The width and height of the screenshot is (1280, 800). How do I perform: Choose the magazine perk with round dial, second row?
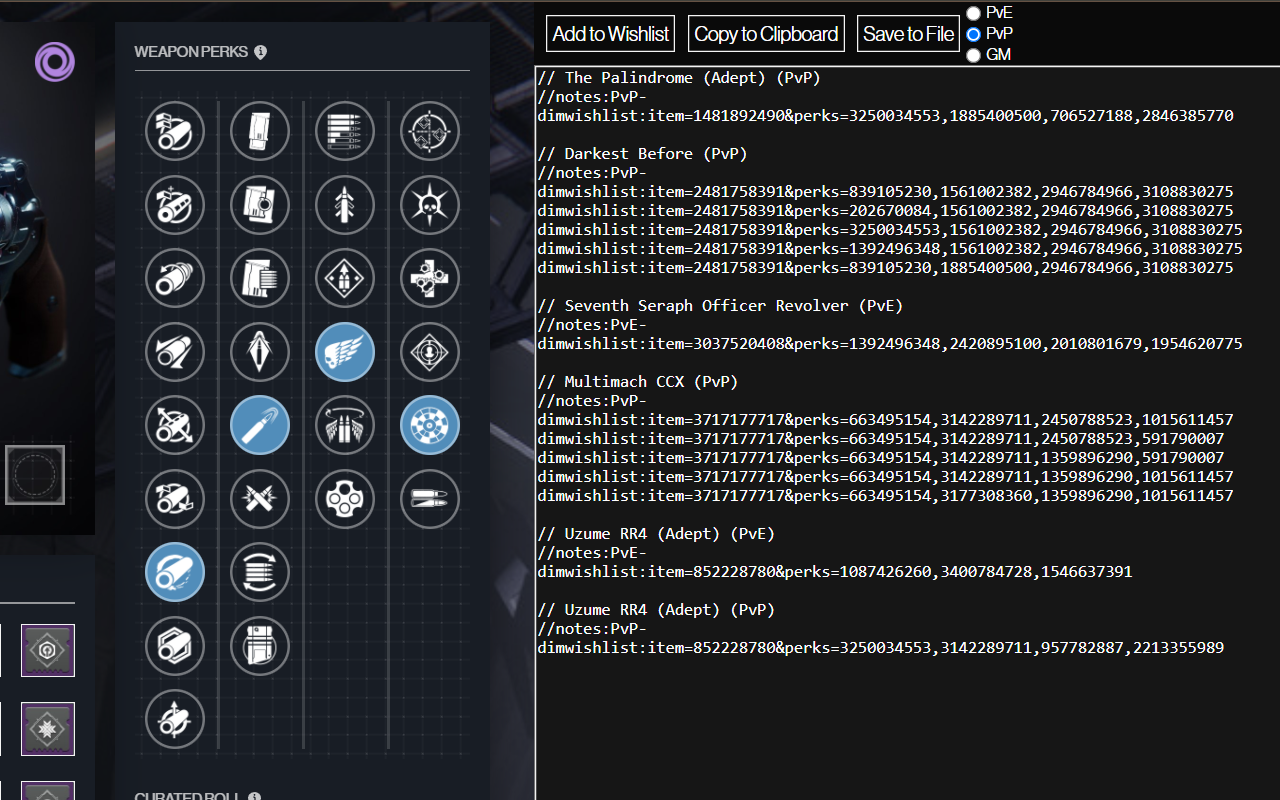coord(260,205)
